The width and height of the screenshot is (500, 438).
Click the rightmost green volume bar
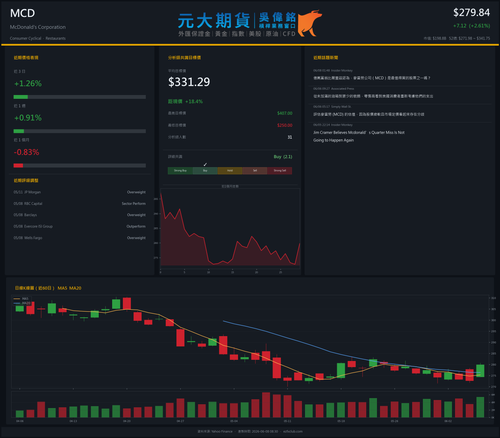point(480,407)
